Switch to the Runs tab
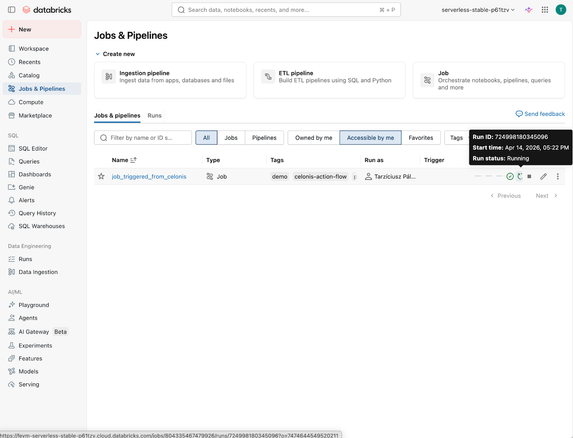The image size is (573, 438). click(x=154, y=115)
